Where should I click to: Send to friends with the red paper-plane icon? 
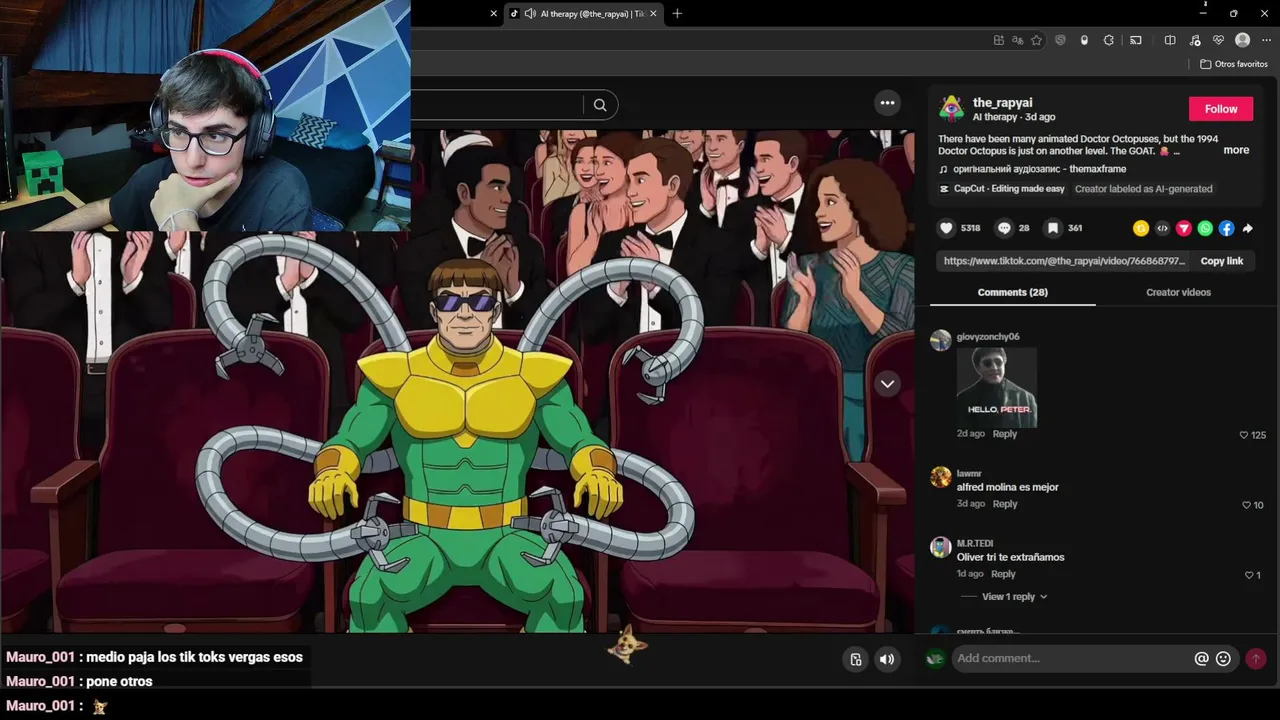click(1184, 228)
